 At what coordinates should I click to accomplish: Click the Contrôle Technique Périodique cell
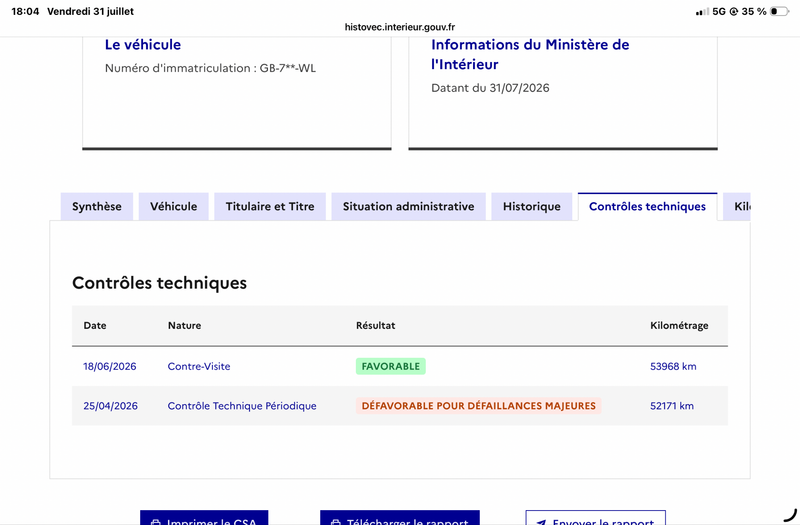tap(242, 406)
